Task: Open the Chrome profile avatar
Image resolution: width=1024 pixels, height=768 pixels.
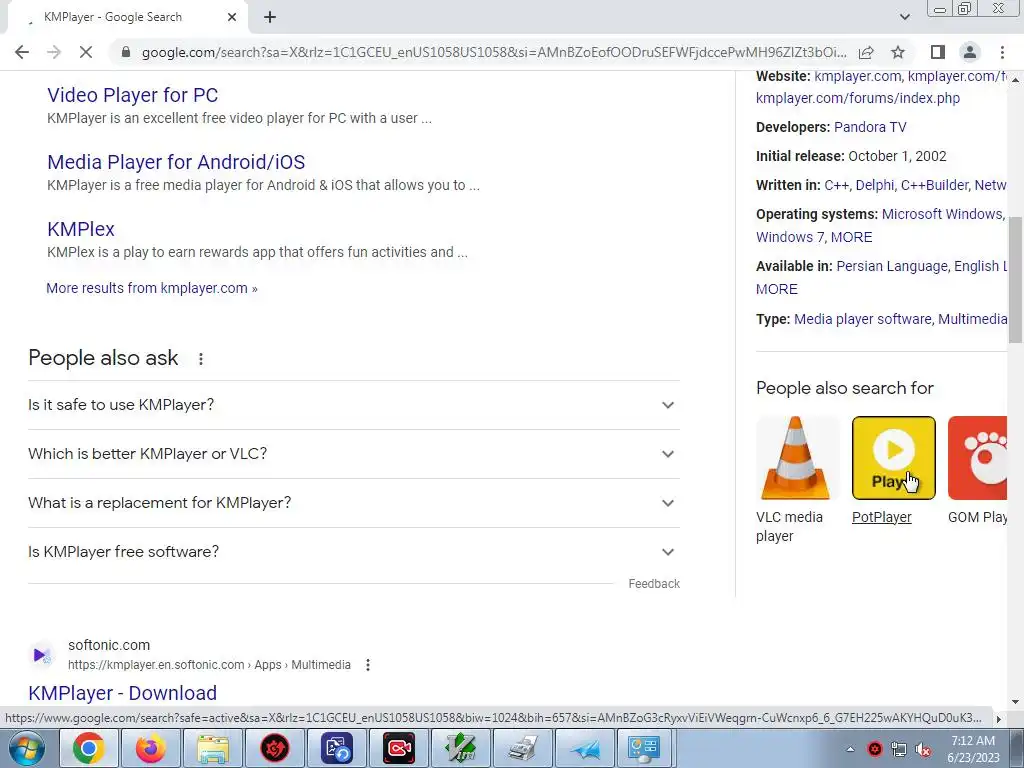Action: 970,52
